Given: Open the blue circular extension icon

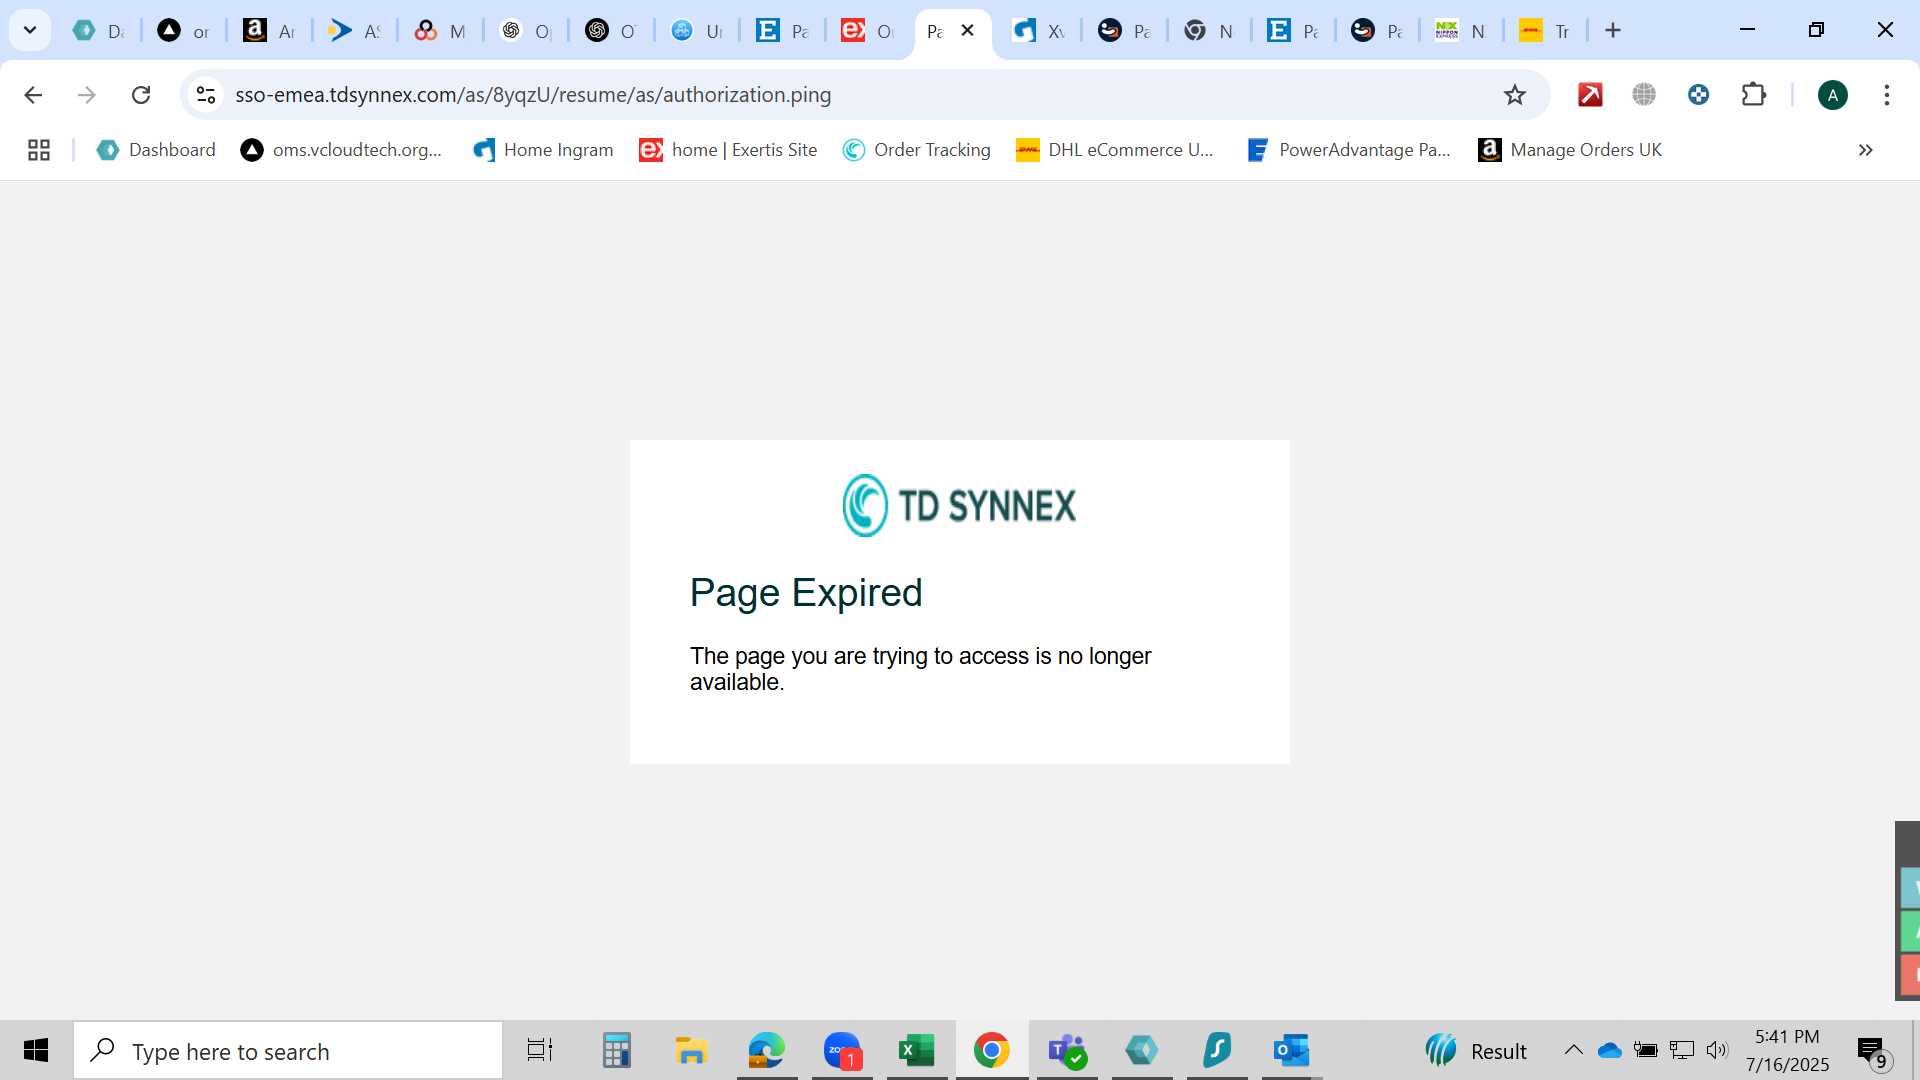Looking at the screenshot, I should click(1698, 95).
